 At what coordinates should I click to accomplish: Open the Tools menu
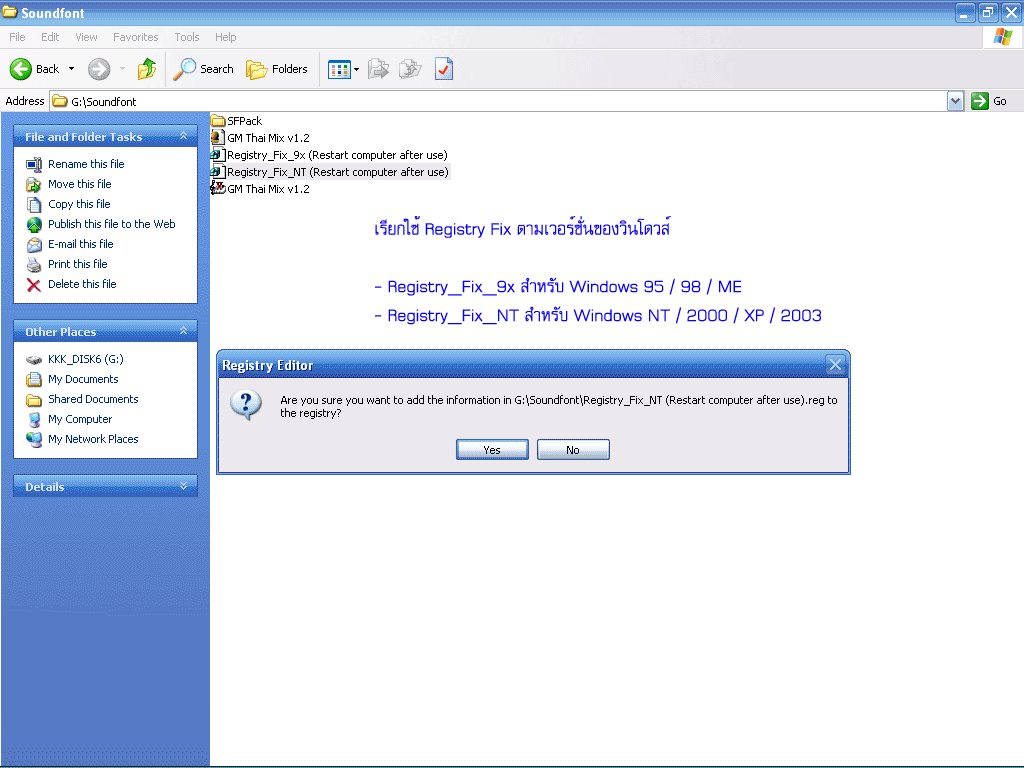(x=187, y=37)
